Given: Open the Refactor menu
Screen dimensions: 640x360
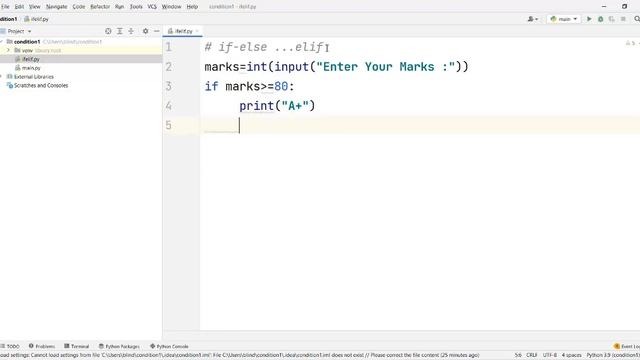Looking at the screenshot, I should click(x=100, y=7).
